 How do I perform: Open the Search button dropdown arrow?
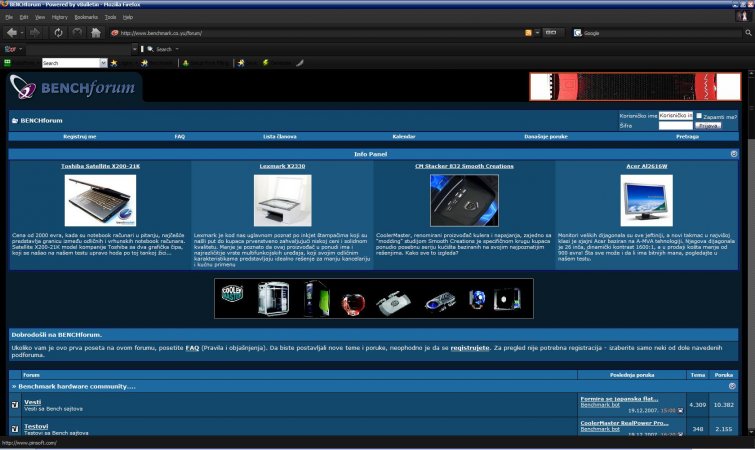pyautogui.click(x=177, y=49)
